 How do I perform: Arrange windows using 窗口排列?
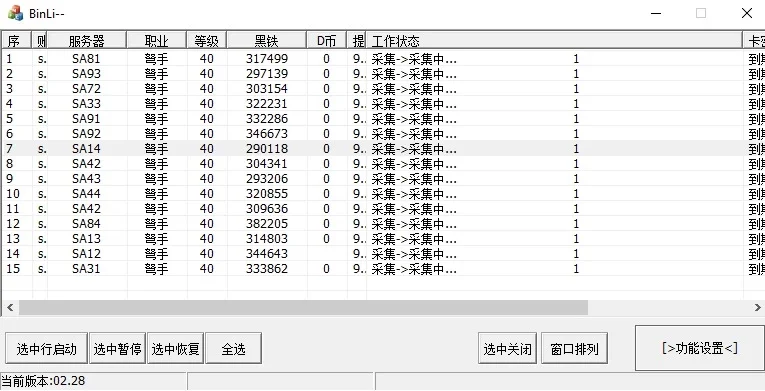coord(574,349)
